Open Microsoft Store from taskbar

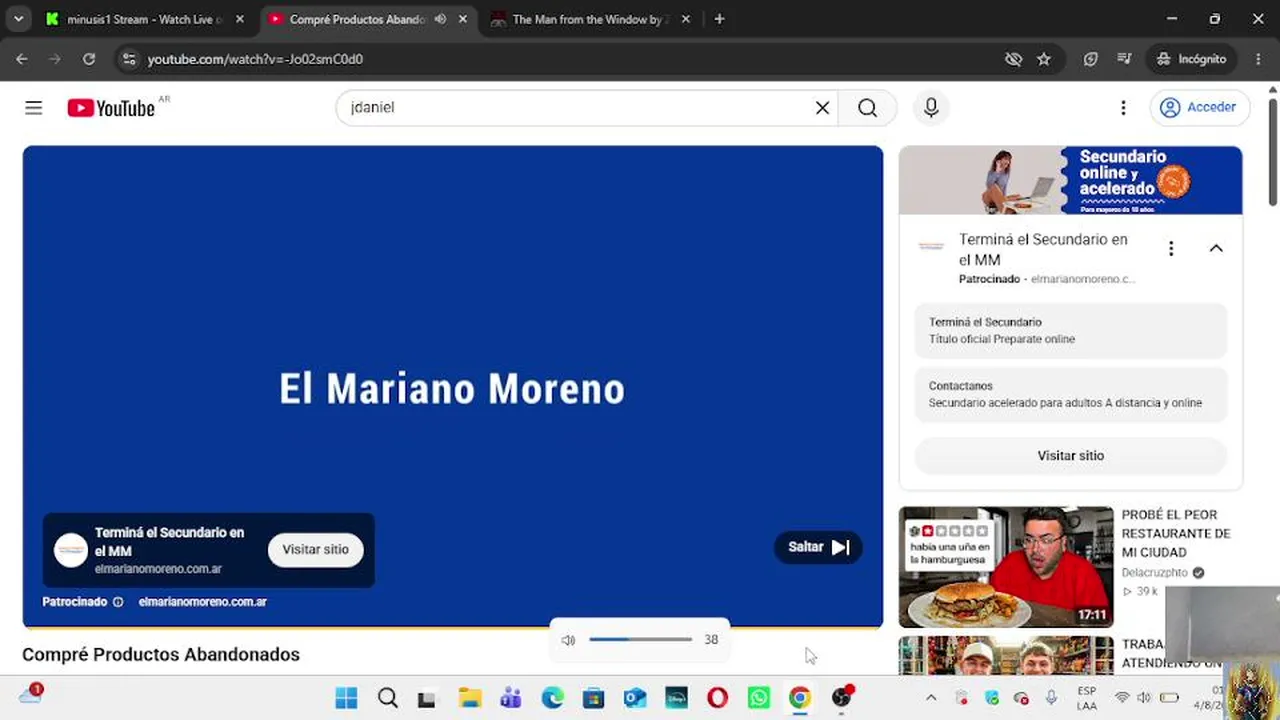pyautogui.click(x=594, y=698)
